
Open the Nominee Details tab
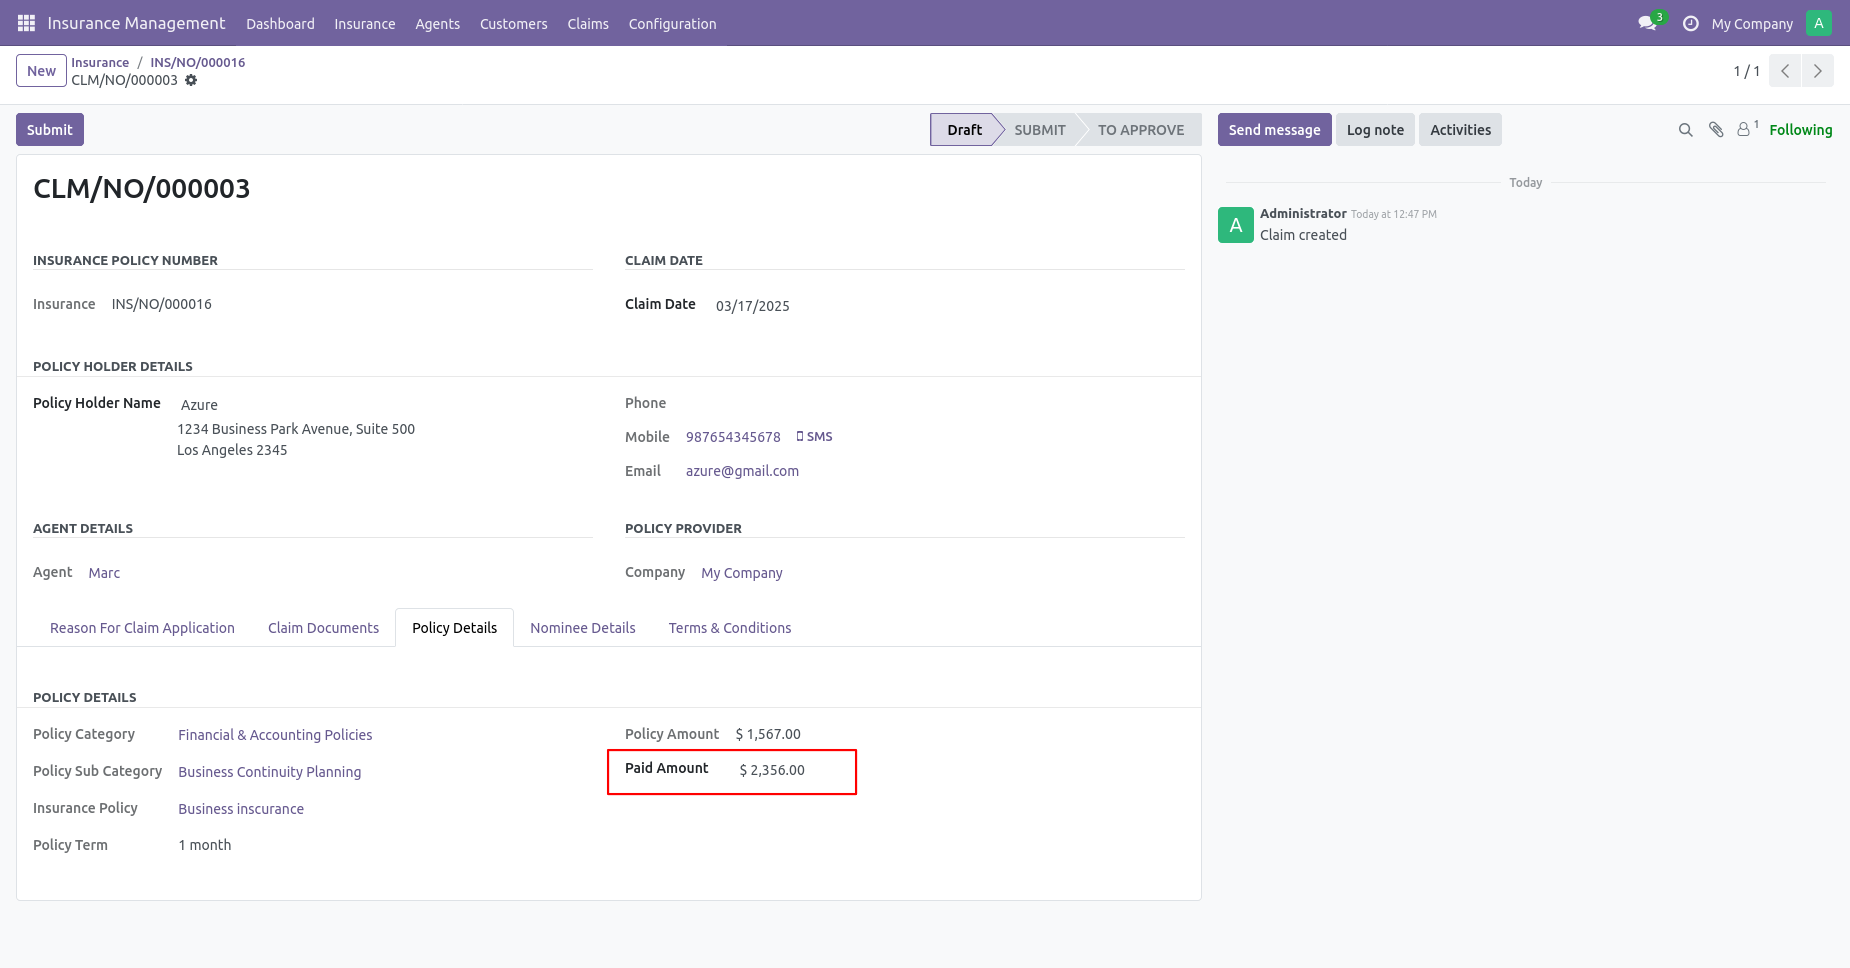(x=583, y=628)
